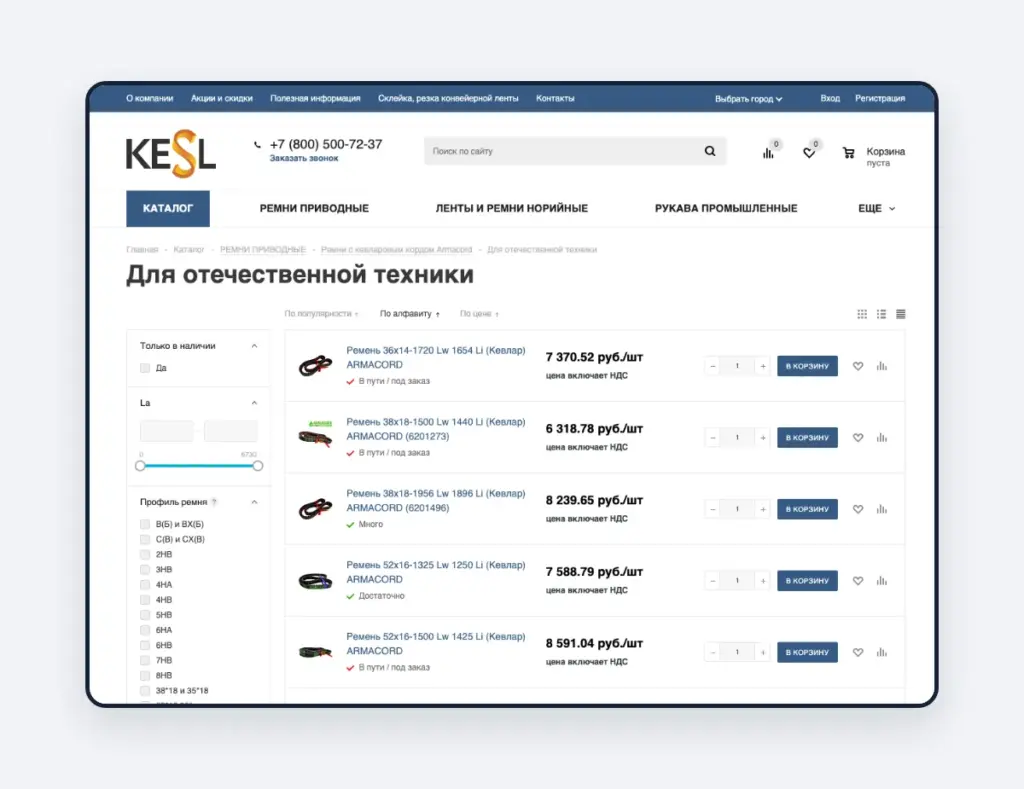Open the favorites heart icon in header

[x=808, y=153]
